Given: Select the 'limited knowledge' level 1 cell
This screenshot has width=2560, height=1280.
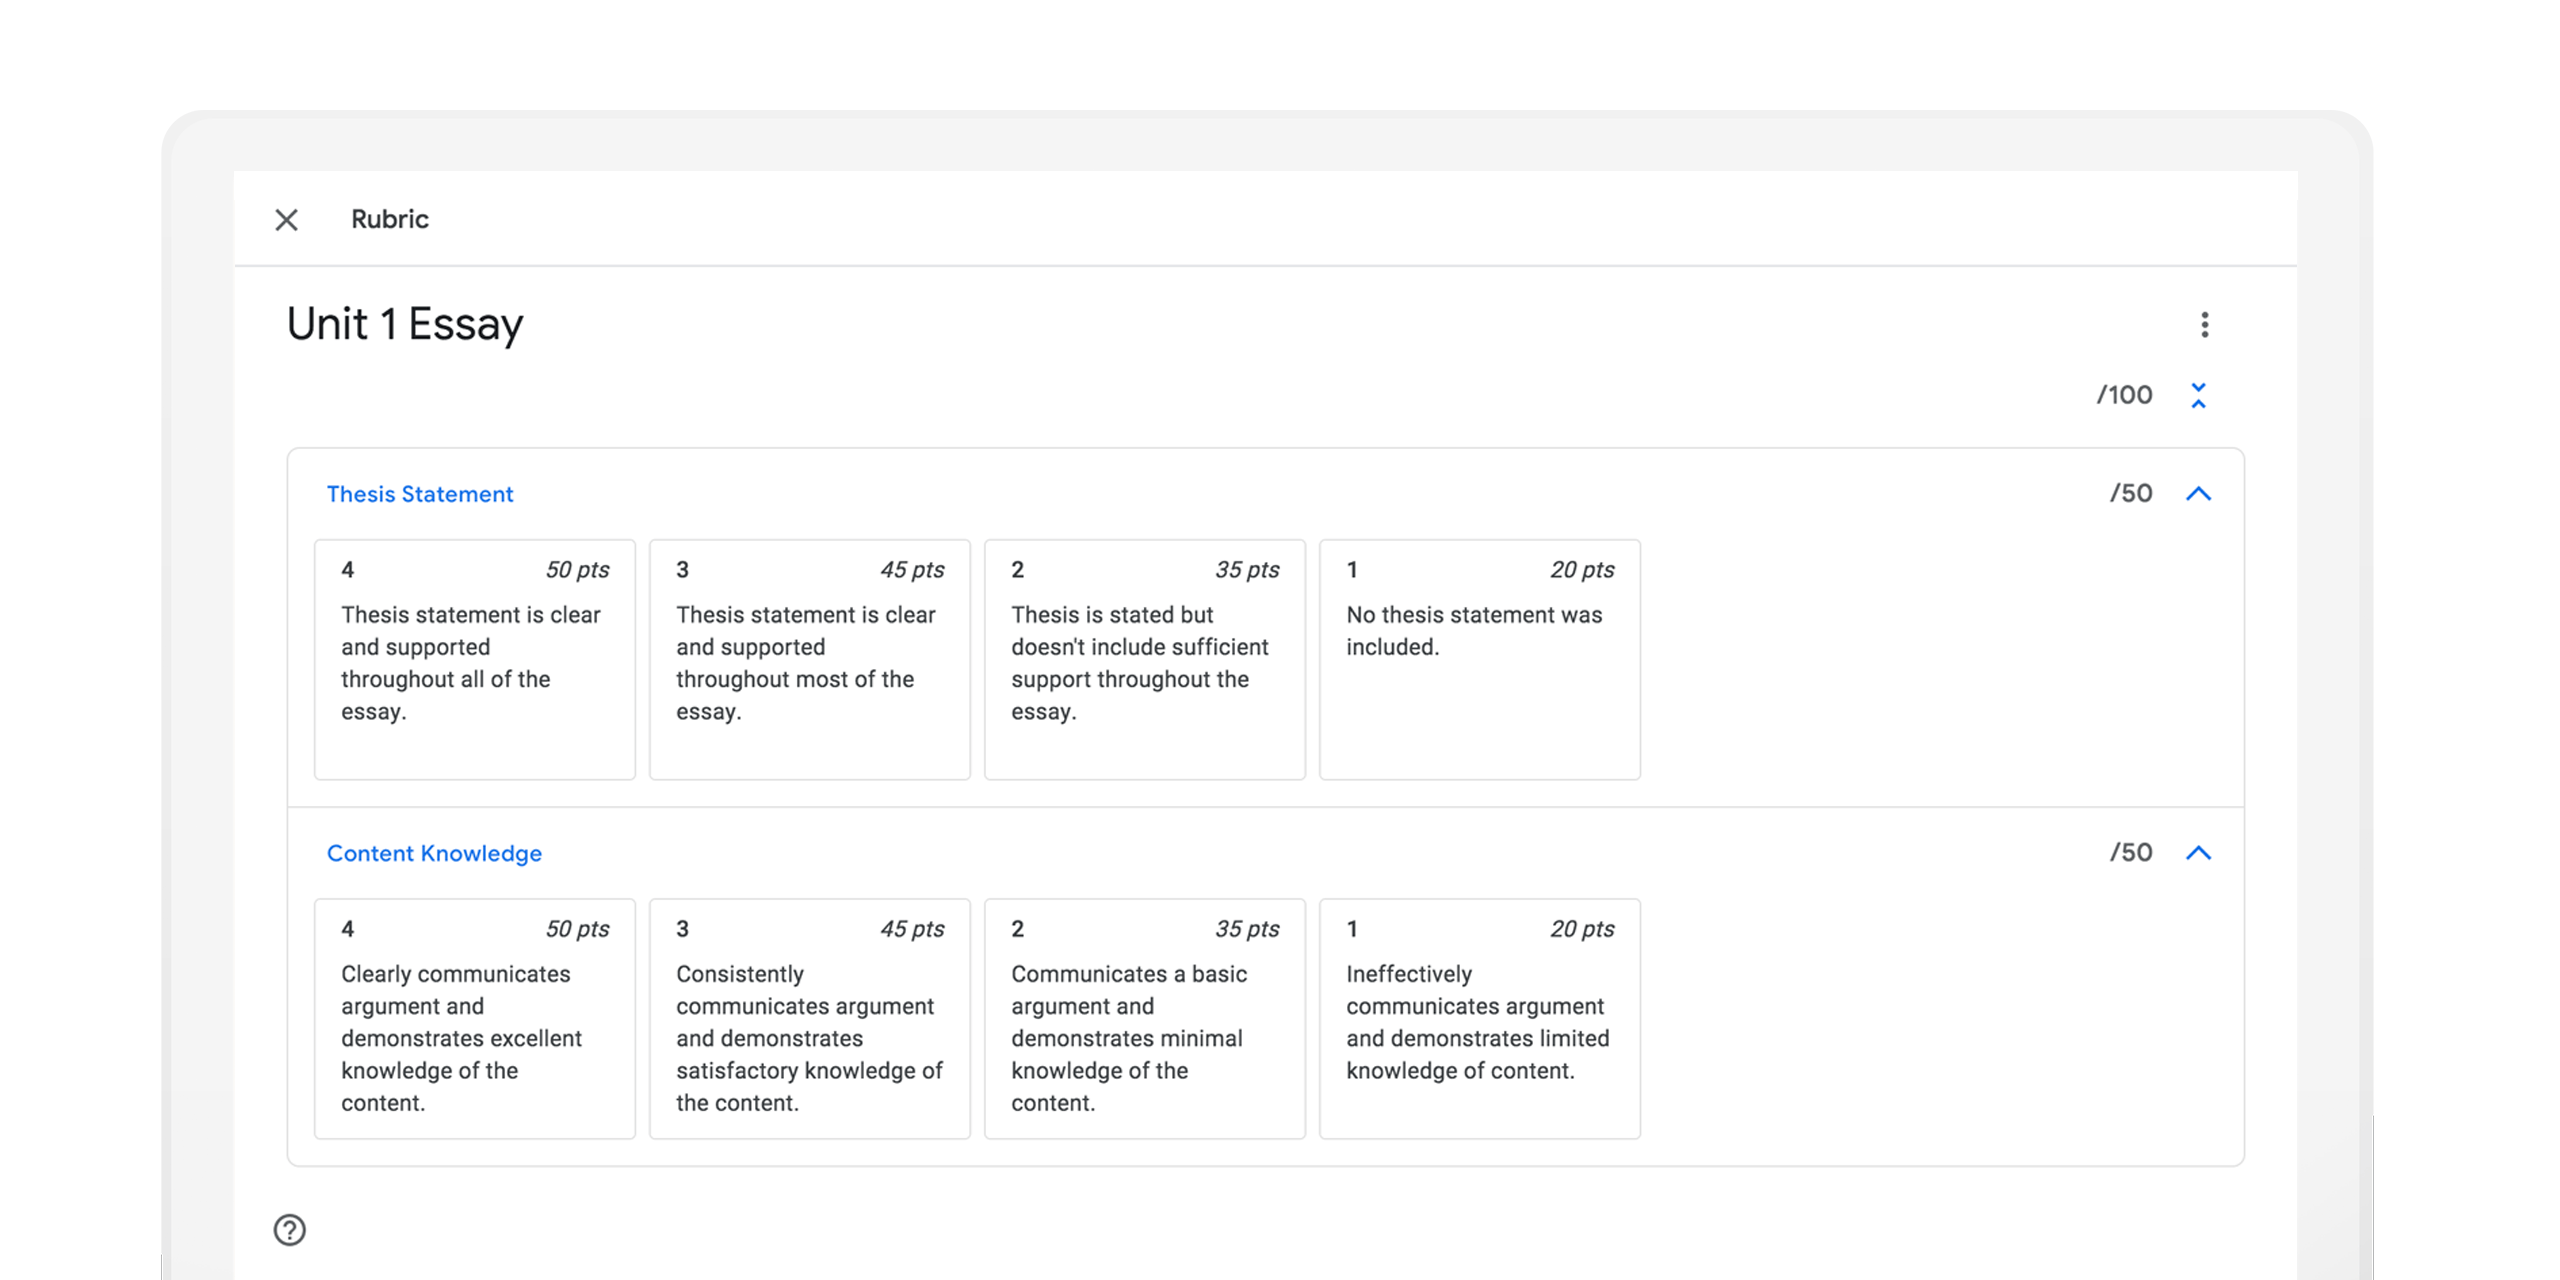Looking at the screenshot, I should pos(1479,1018).
